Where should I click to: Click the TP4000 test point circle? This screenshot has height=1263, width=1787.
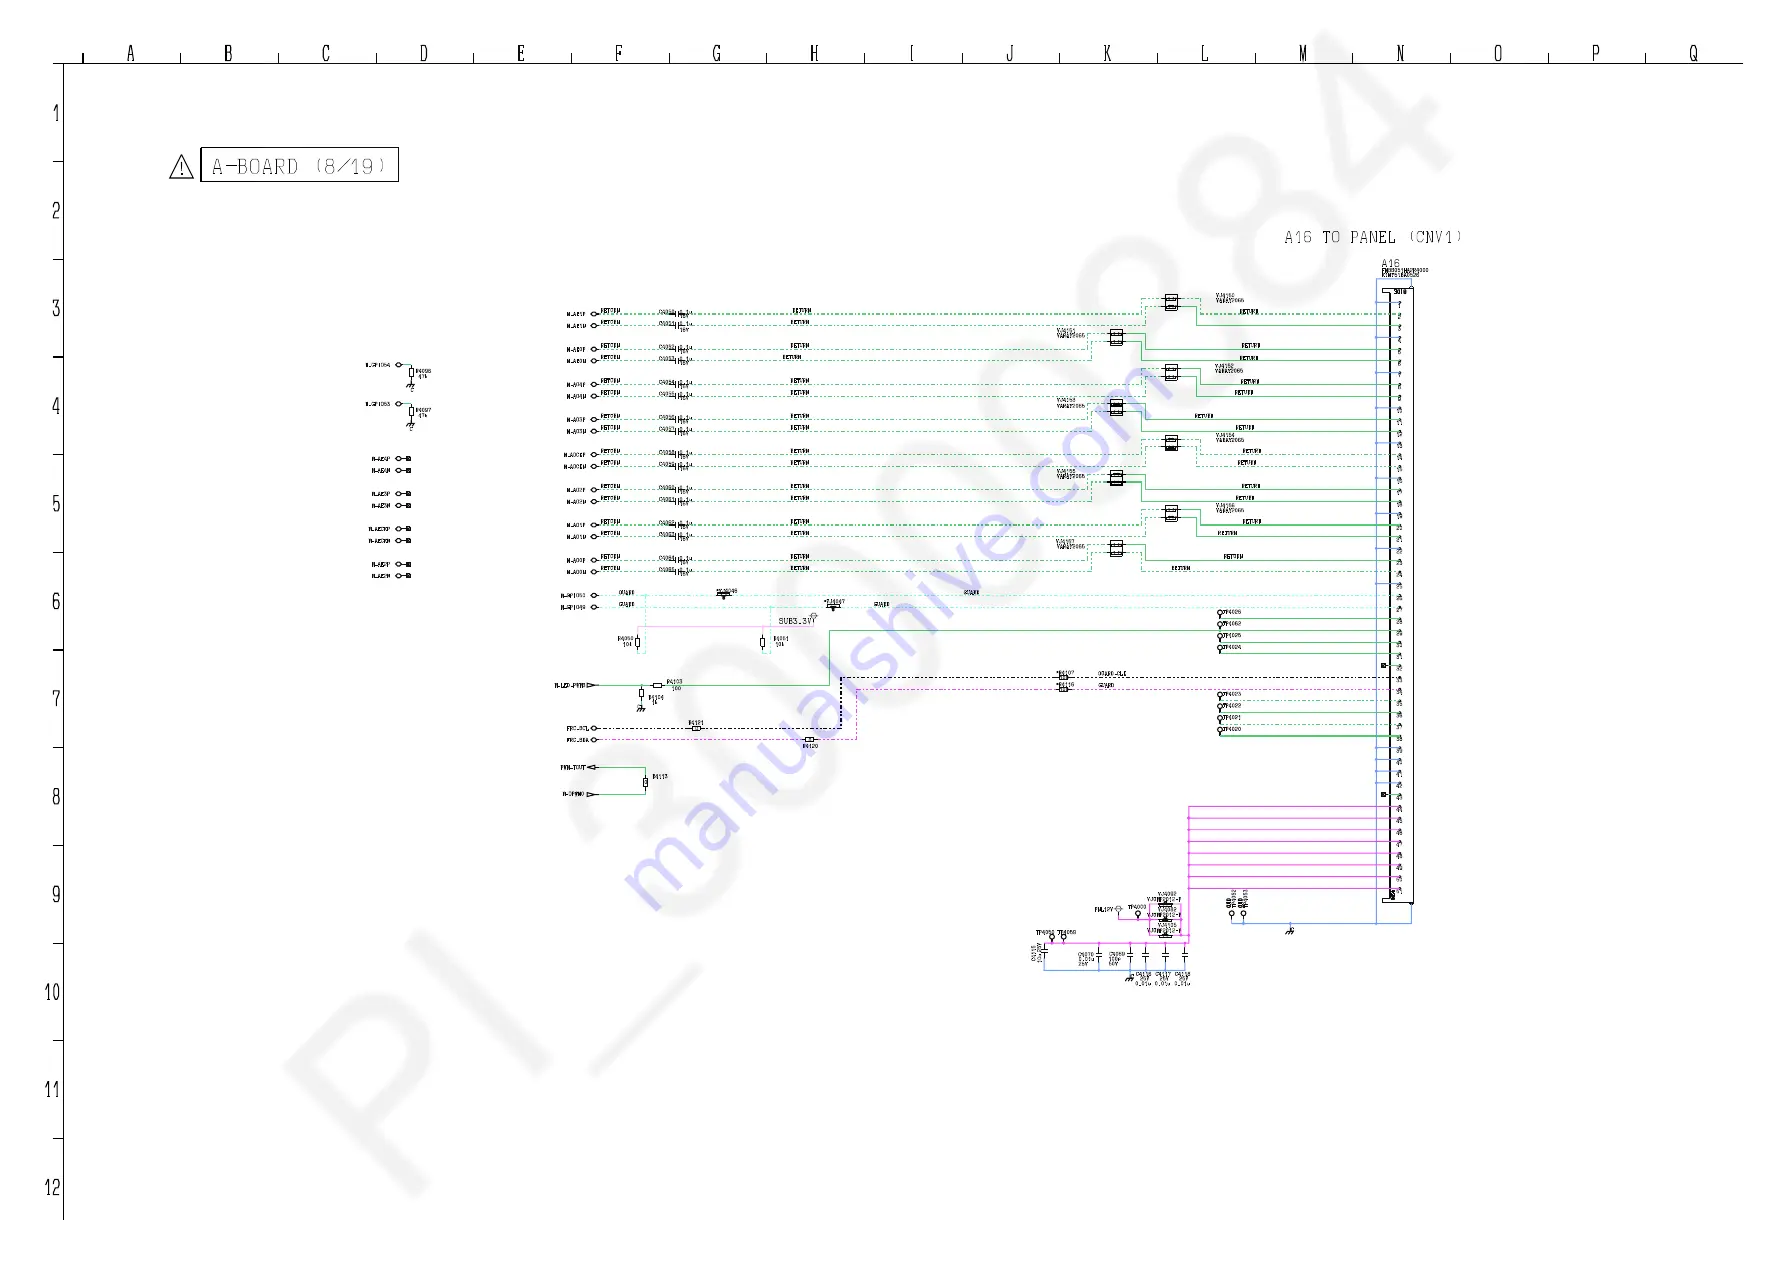(1138, 915)
